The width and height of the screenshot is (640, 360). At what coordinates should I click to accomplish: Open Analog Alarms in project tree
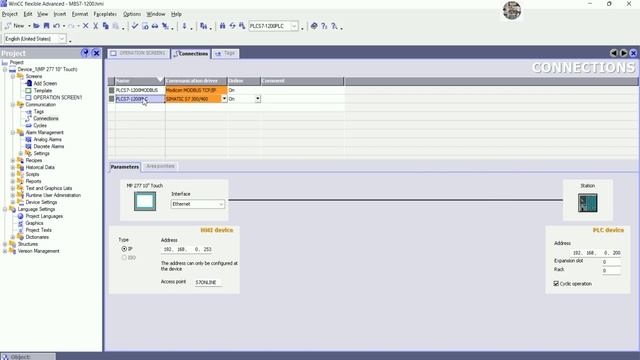pos(47,139)
